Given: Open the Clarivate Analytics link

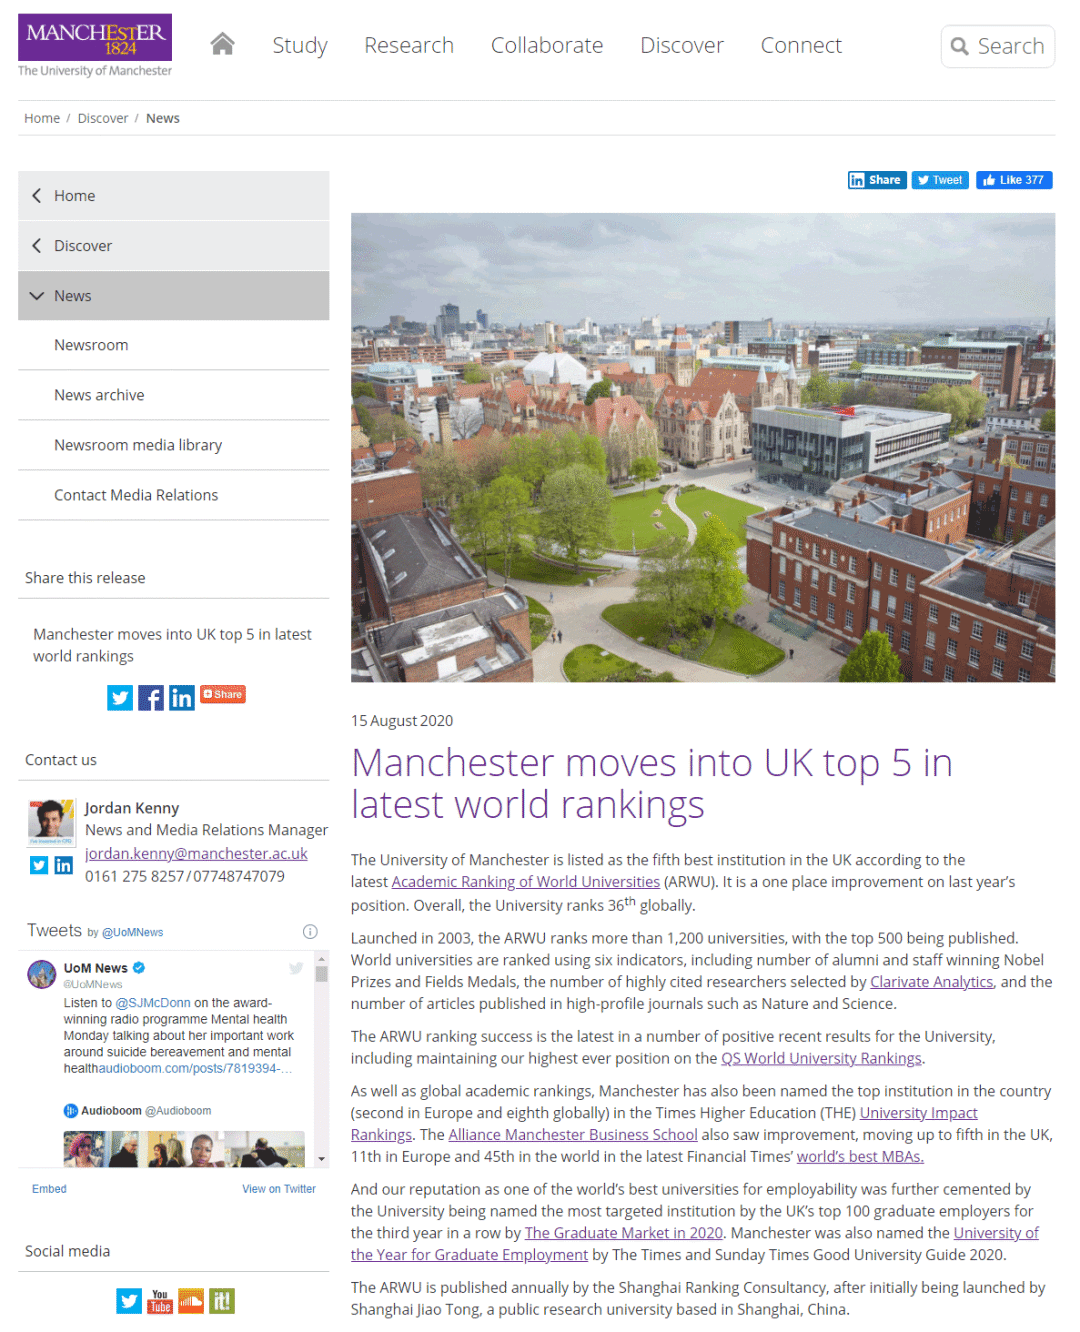Looking at the screenshot, I should tap(932, 982).
